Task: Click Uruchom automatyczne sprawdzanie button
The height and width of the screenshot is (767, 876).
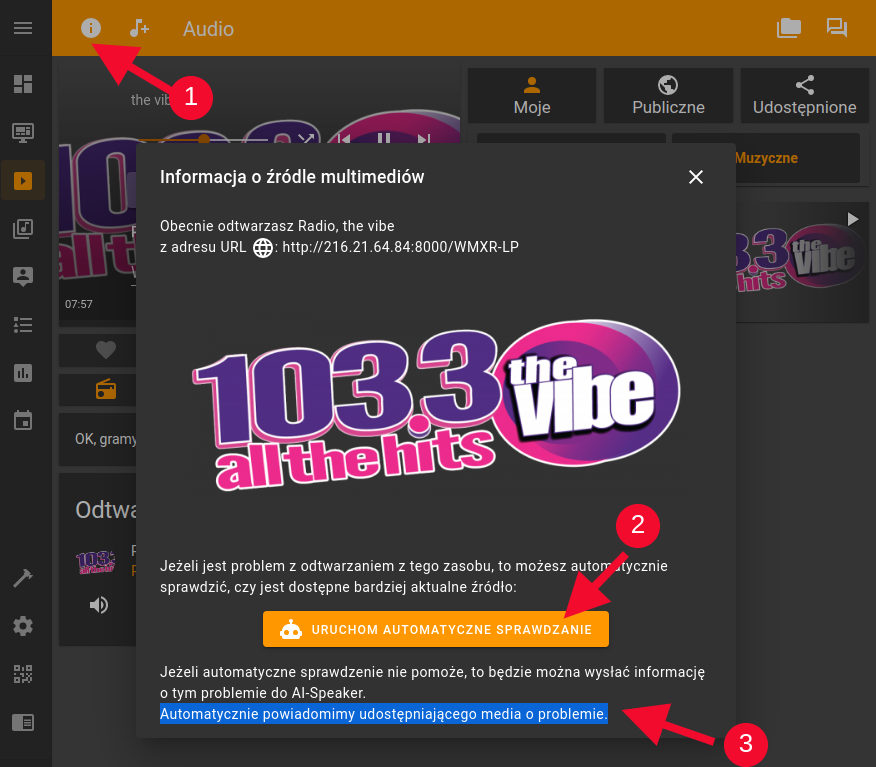Action: [x=436, y=630]
